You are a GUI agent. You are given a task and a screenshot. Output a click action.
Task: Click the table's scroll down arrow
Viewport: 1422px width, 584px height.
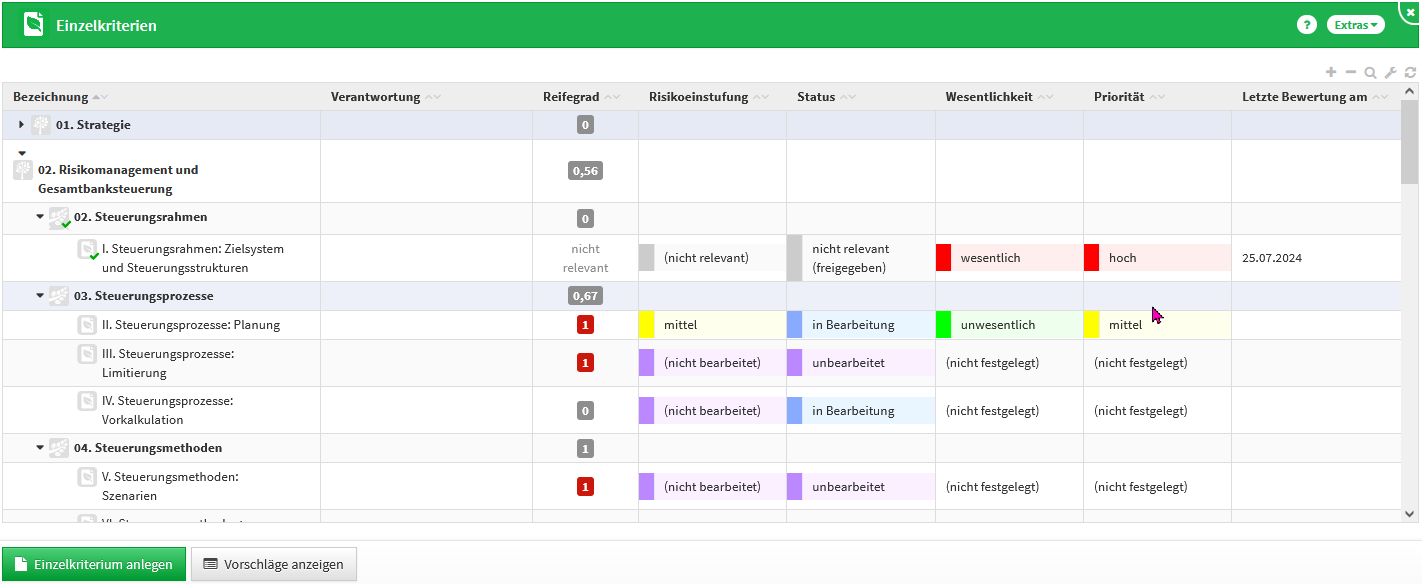tap(1410, 513)
